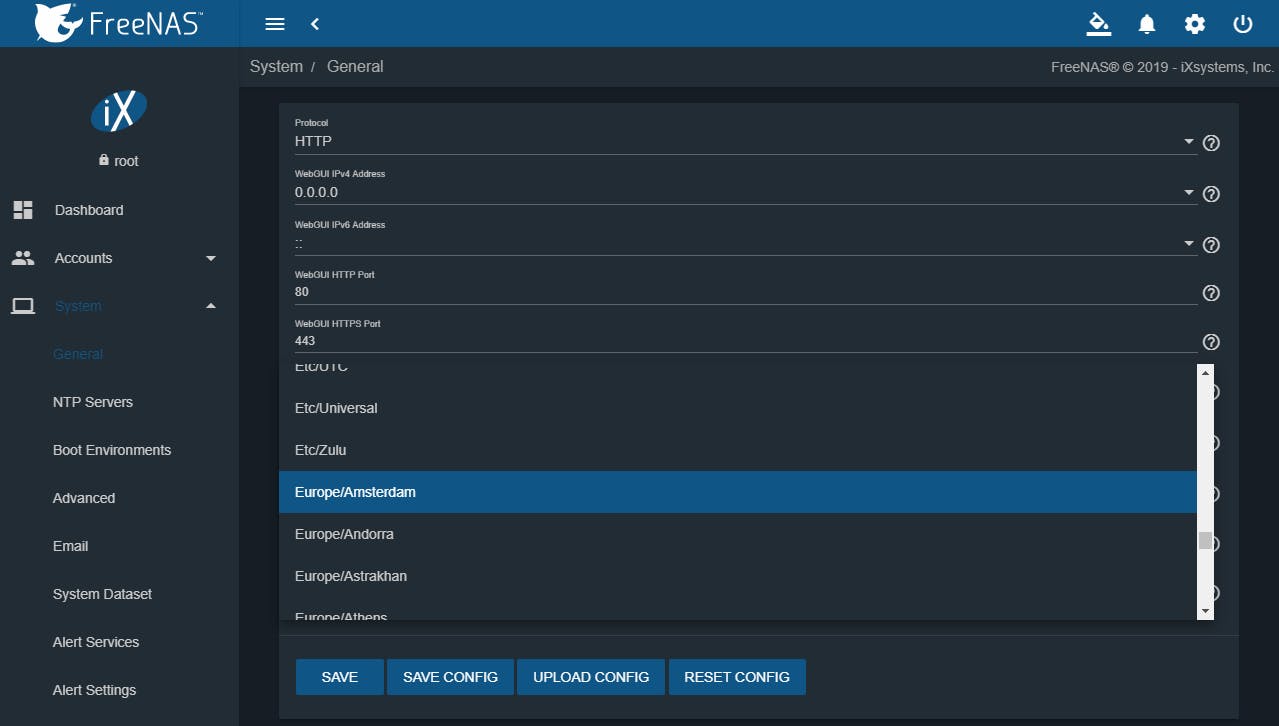Open Advanced system settings
The width and height of the screenshot is (1279, 726).
(x=84, y=498)
